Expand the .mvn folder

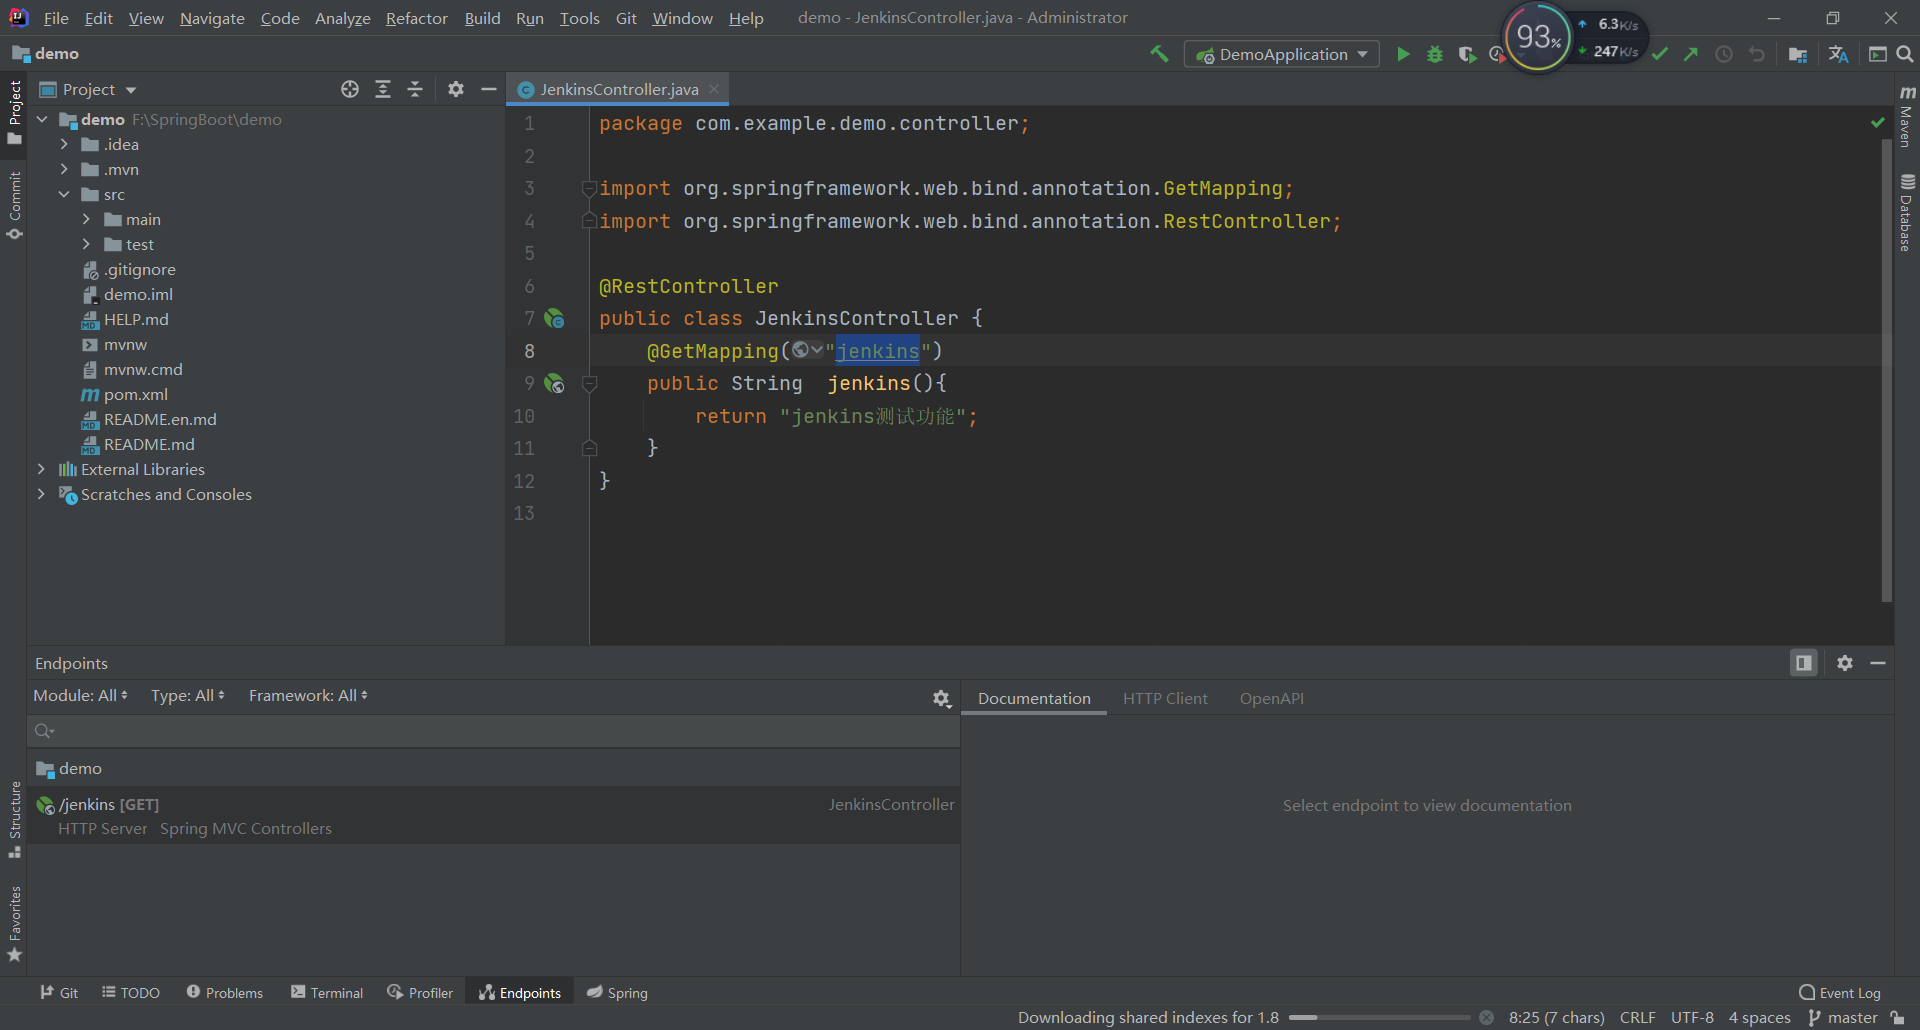point(64,169)
